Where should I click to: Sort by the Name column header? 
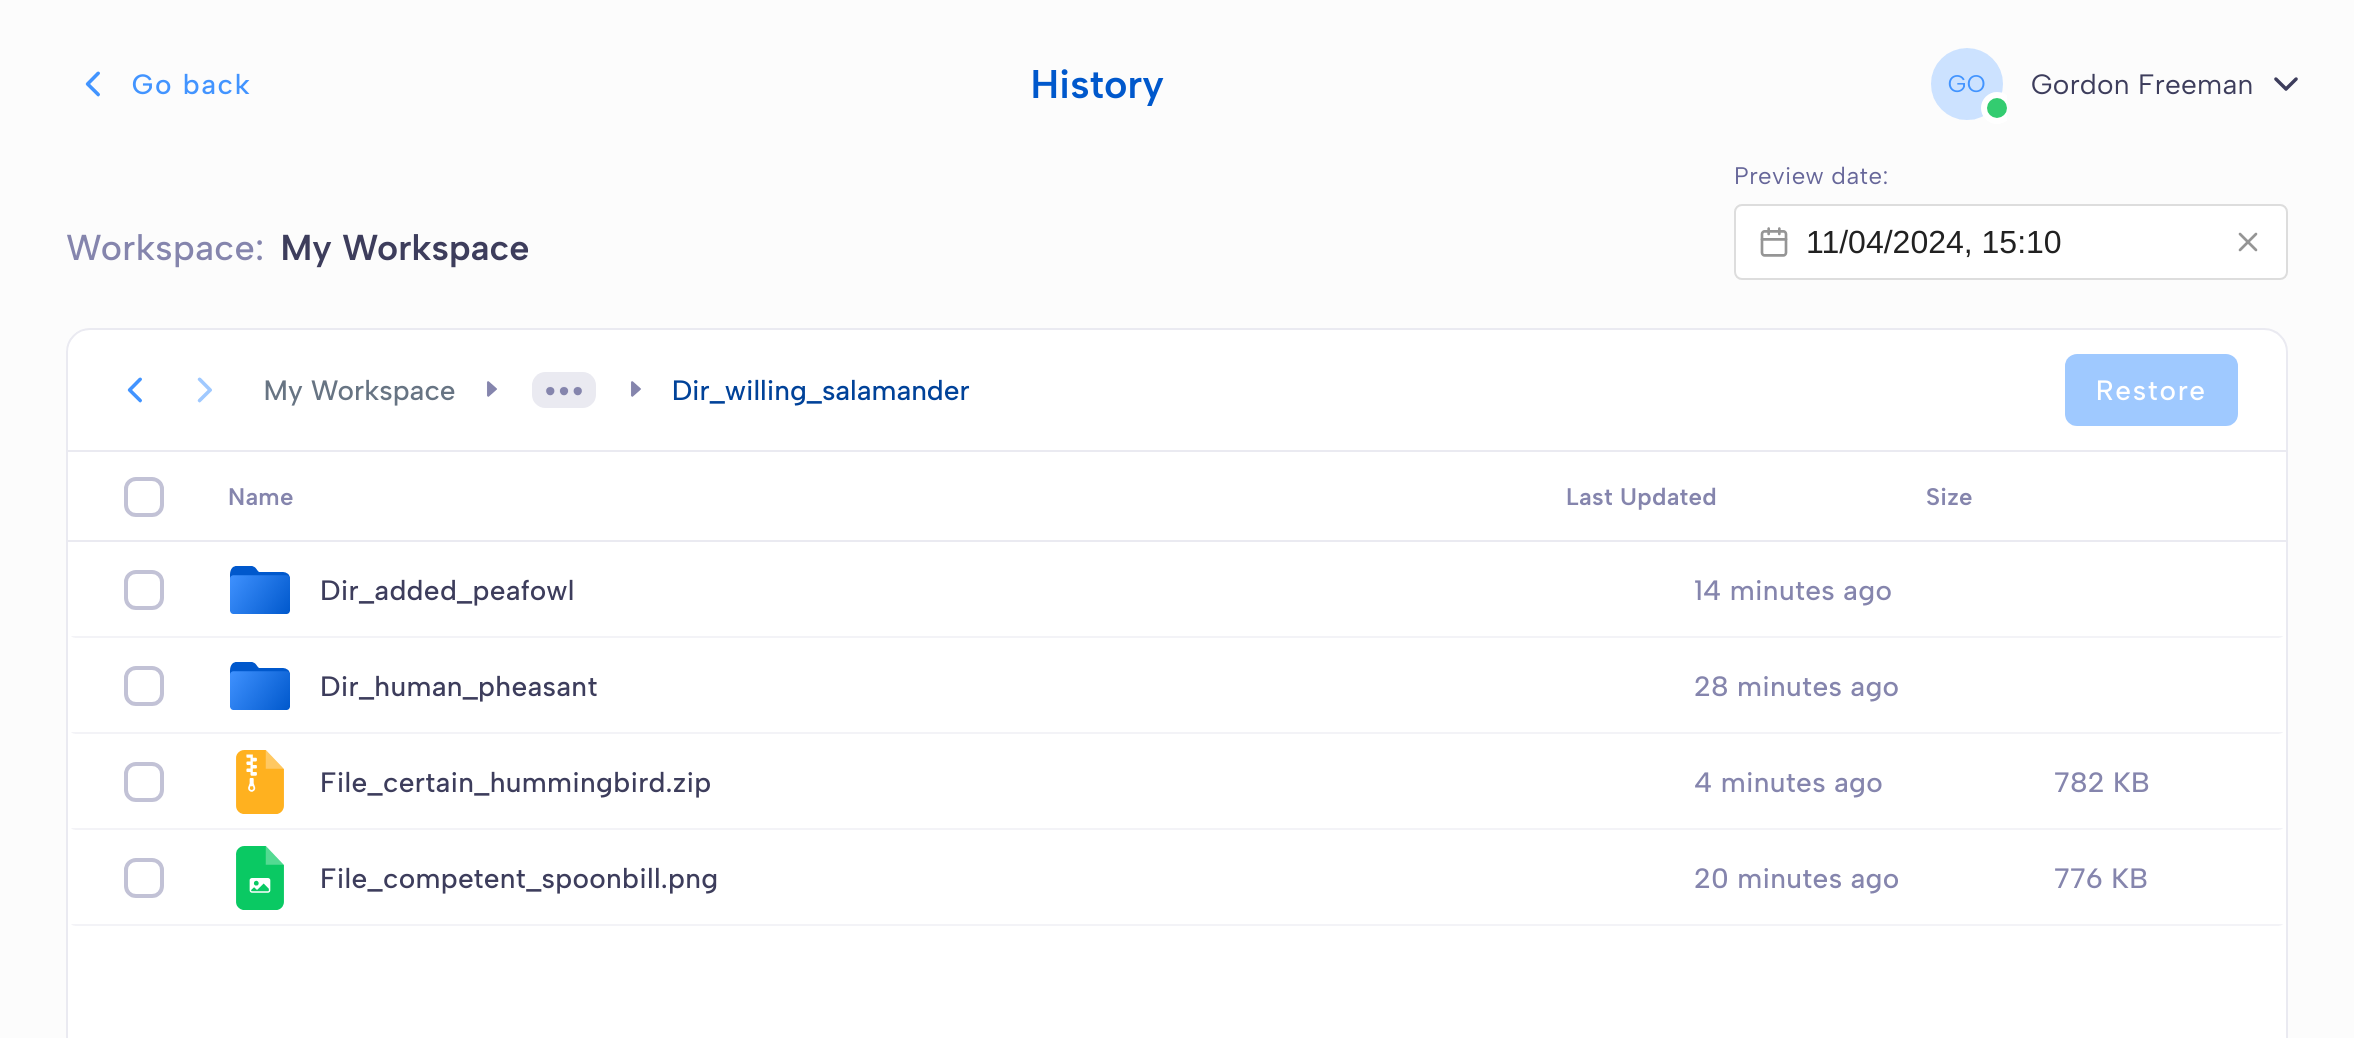pyautogui.click(x=260, y=497)
